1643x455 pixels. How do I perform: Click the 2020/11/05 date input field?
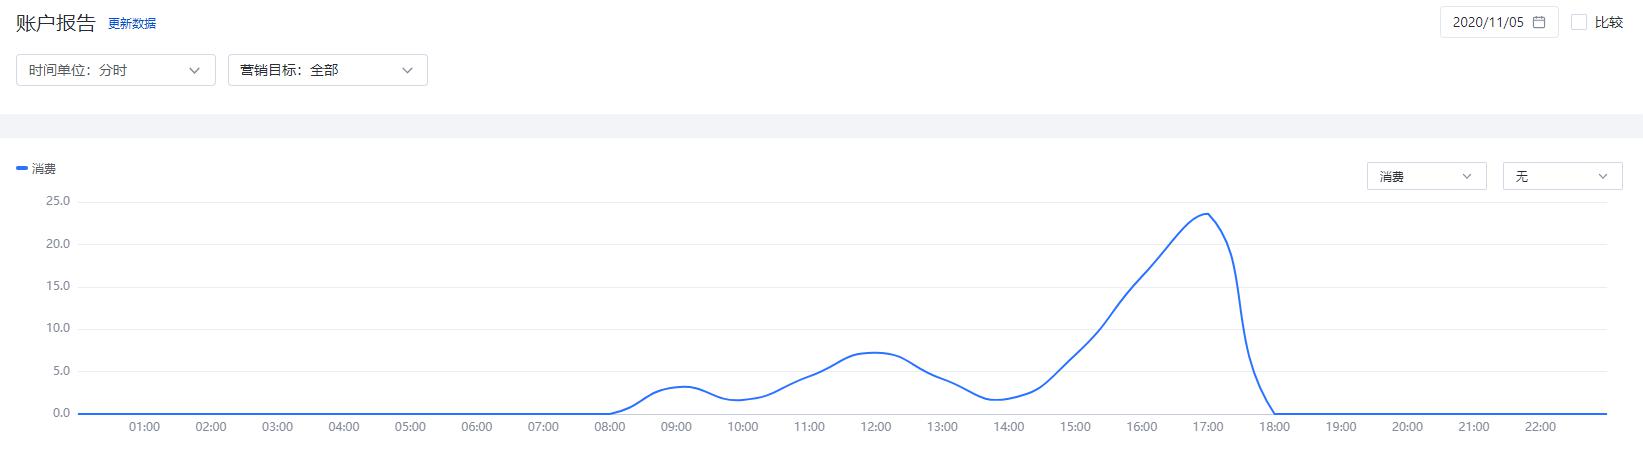click(x=1488, y=22)
